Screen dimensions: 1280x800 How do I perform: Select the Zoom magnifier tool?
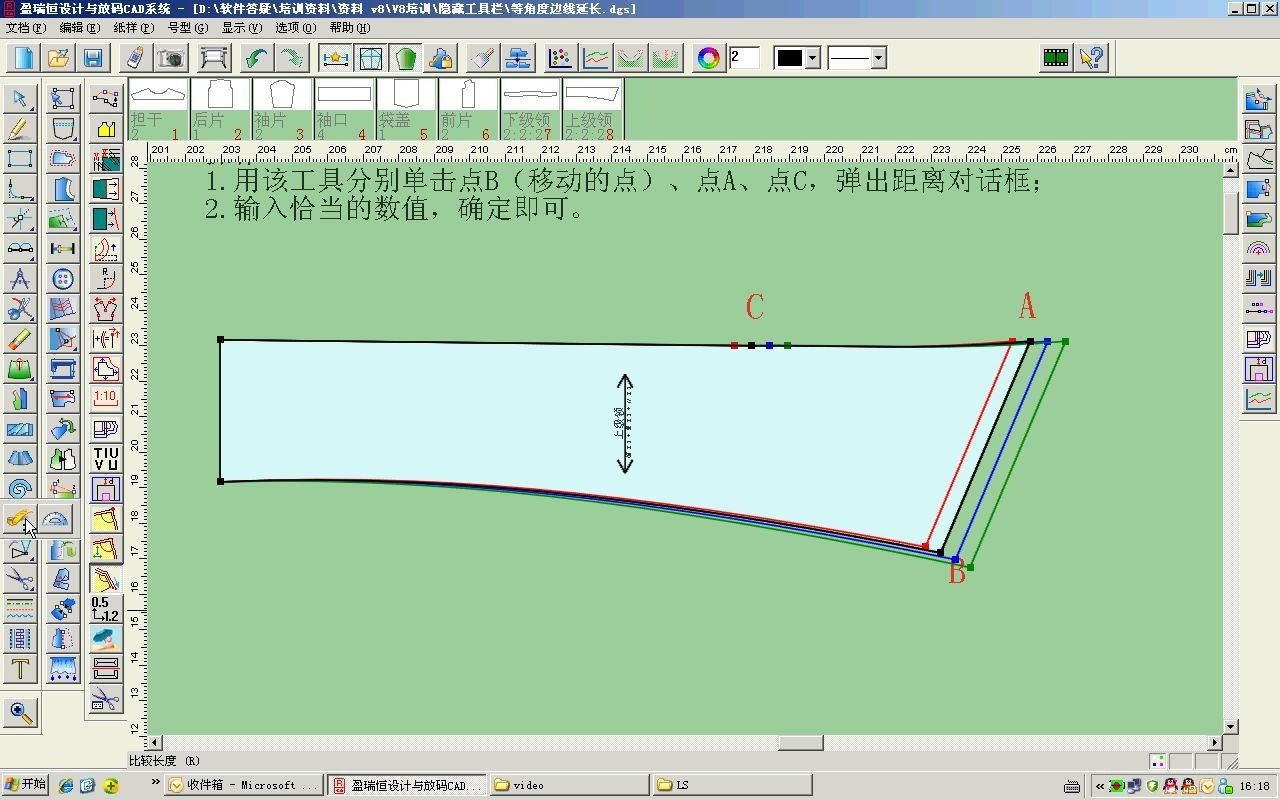22,713
